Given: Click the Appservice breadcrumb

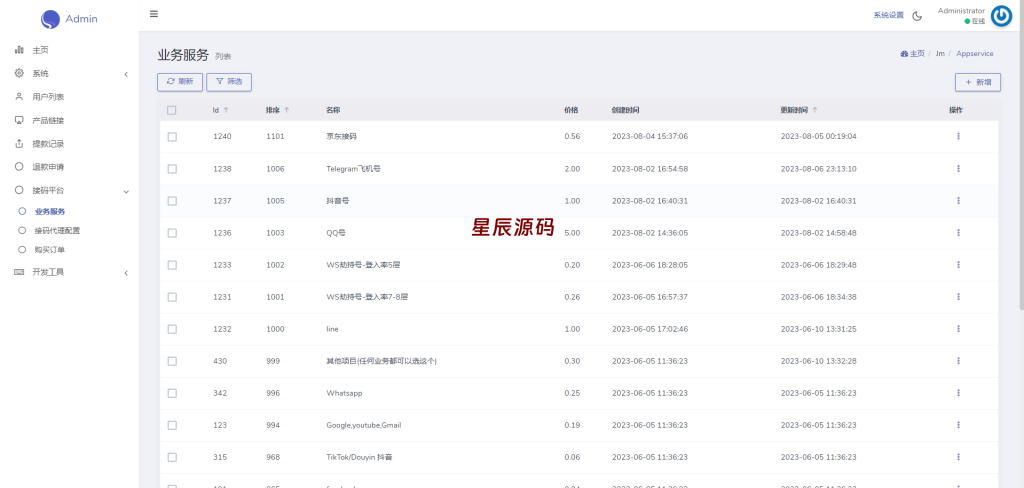Looking at the screenshot, I should [x=974, y=54].
